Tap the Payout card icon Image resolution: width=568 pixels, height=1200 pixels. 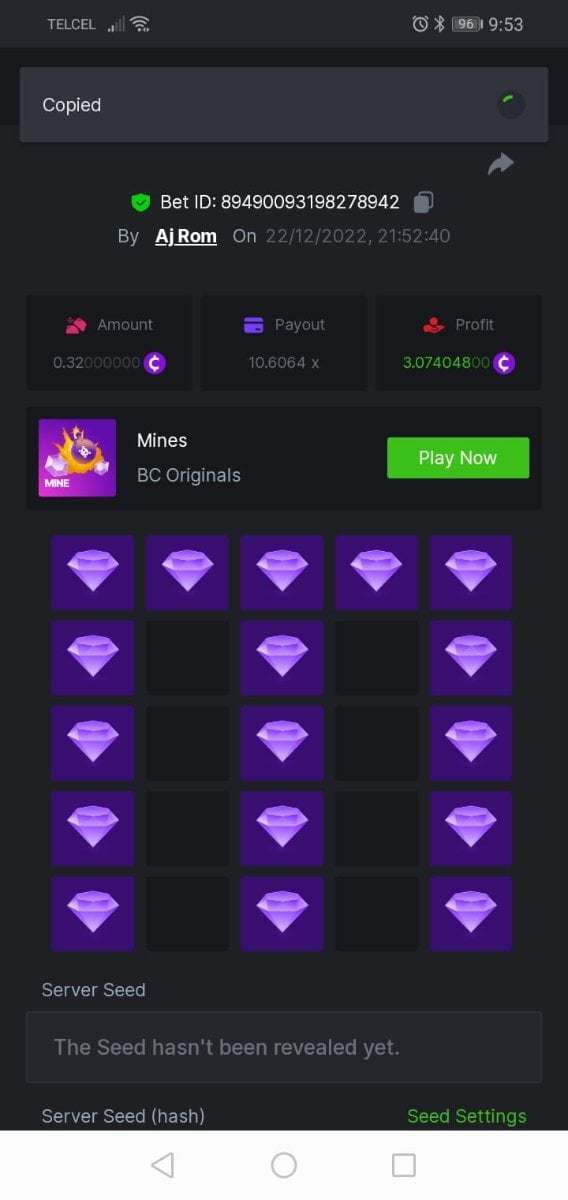click(x=254, y=325)
